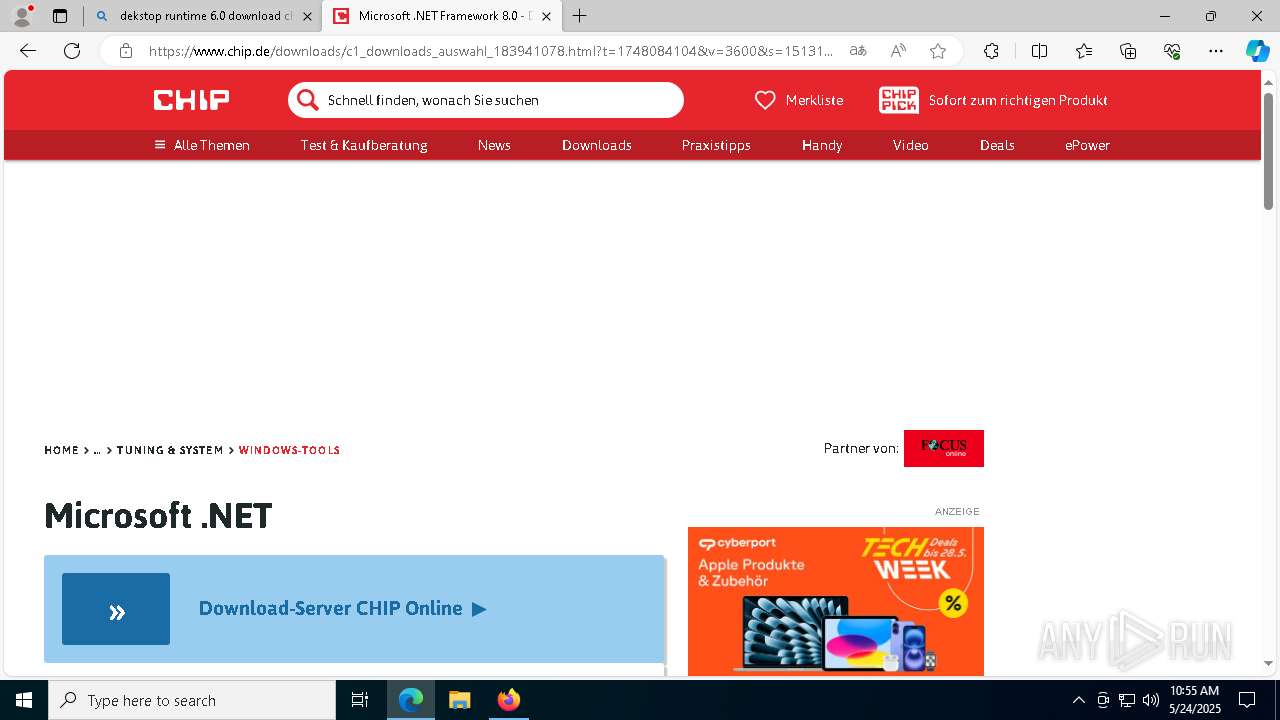Open the tab actions menu icon

click(x=60, y=16)
